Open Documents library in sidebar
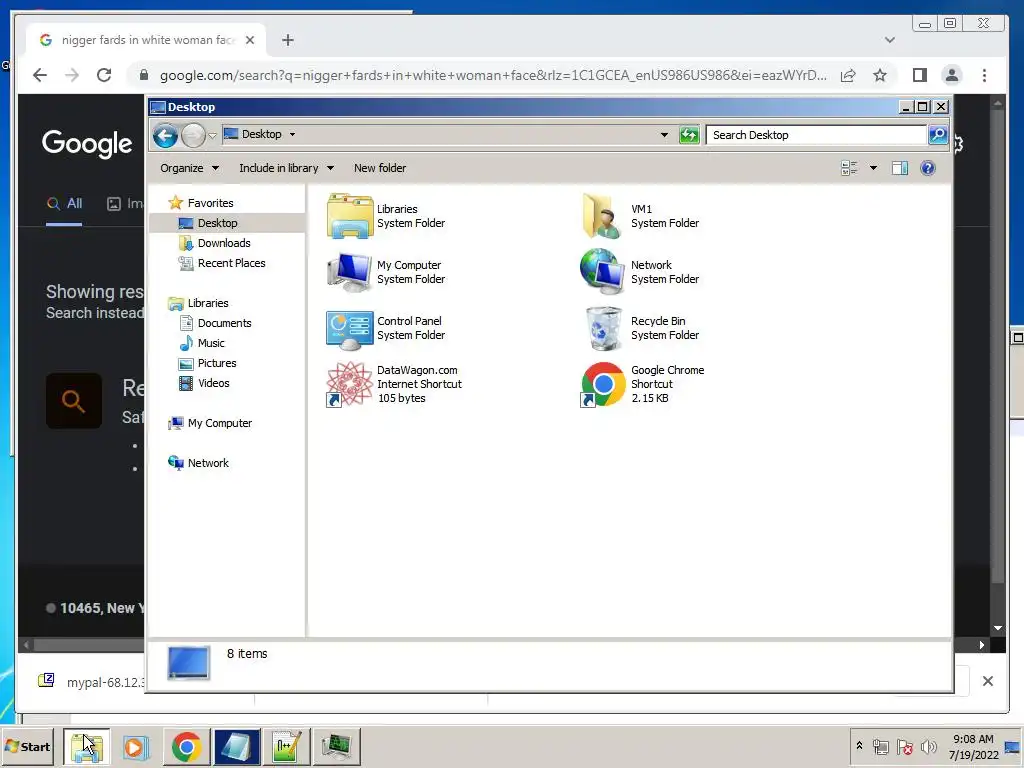This screenshot has width=1024, height=768. pos(224,323)
